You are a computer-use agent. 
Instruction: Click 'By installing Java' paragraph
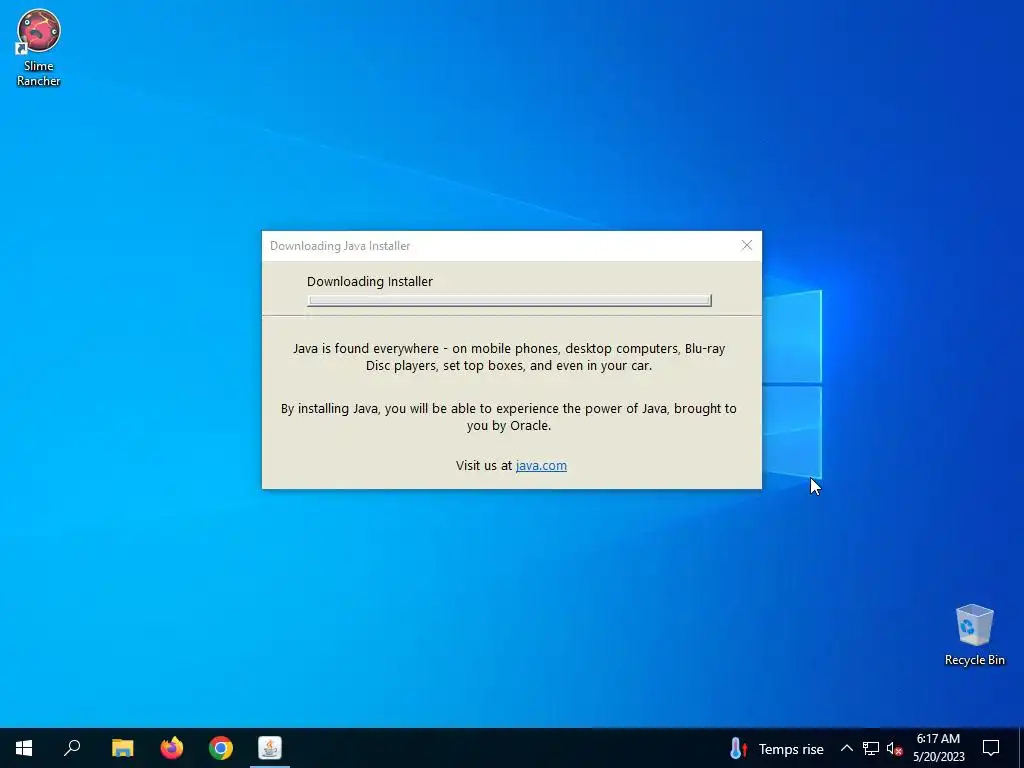click(509, 417)
